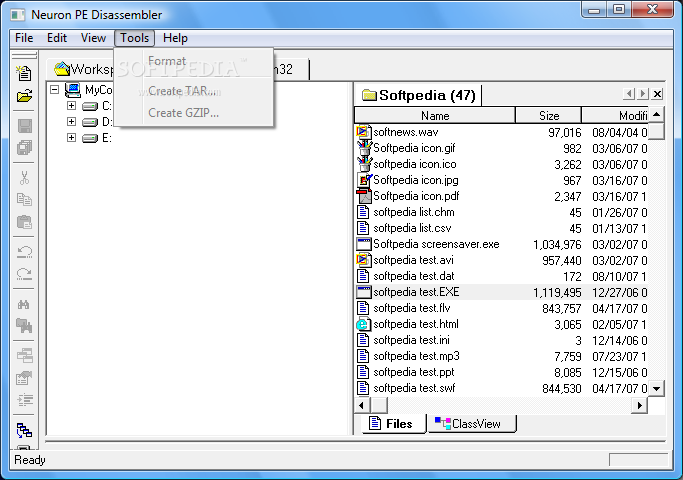Expand the C: drive node
The image size is (683, 480).
[x=71, y=105]
